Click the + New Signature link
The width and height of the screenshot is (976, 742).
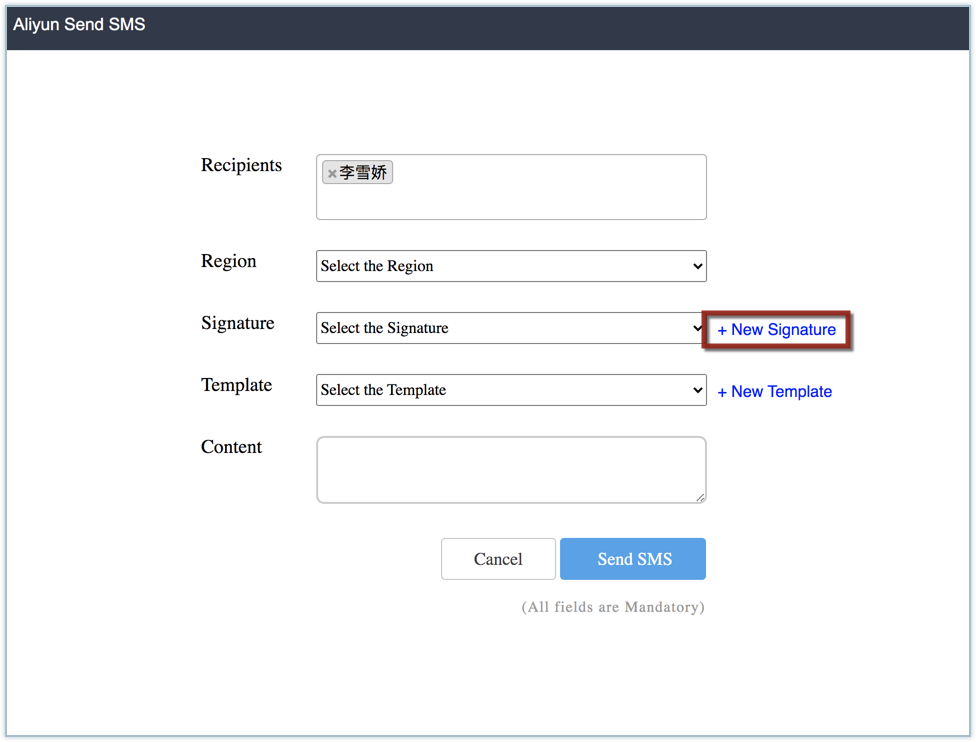pos(776,329)
